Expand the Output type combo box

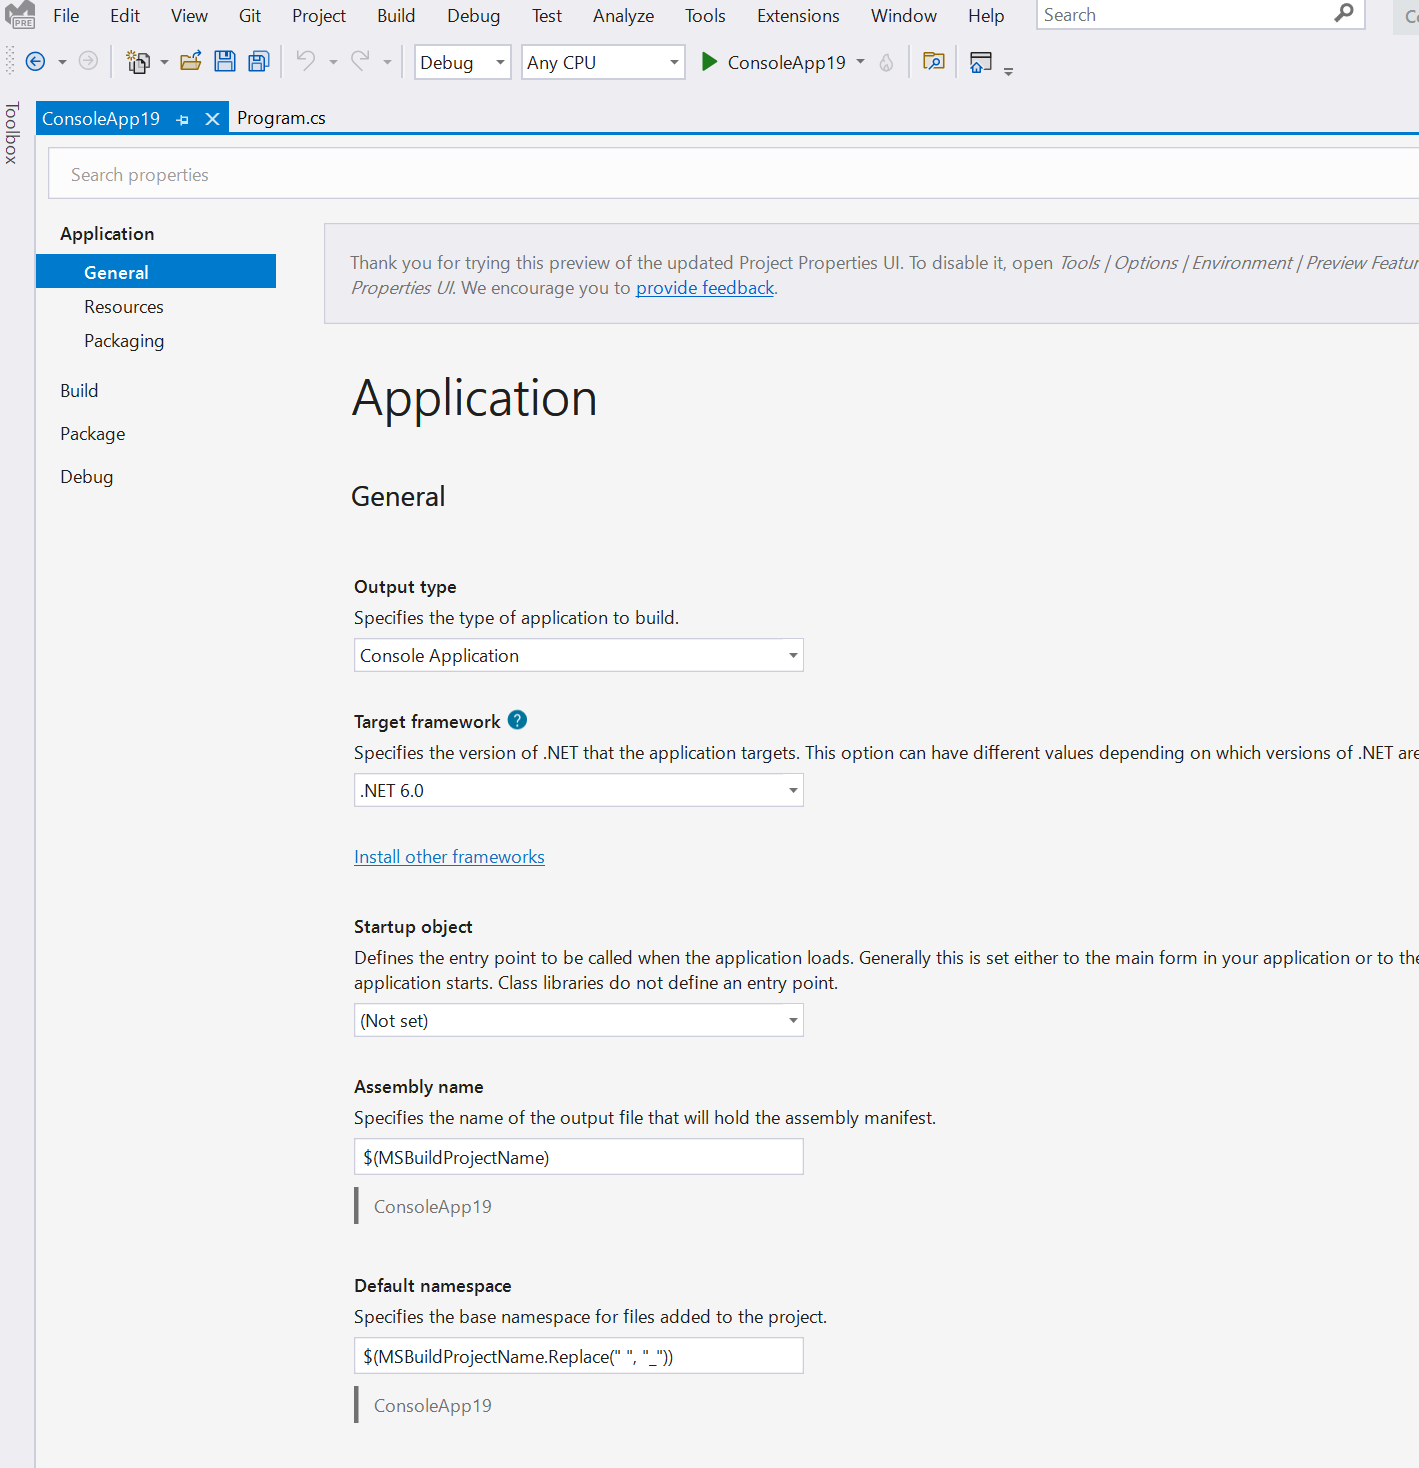tap(578, 656)
